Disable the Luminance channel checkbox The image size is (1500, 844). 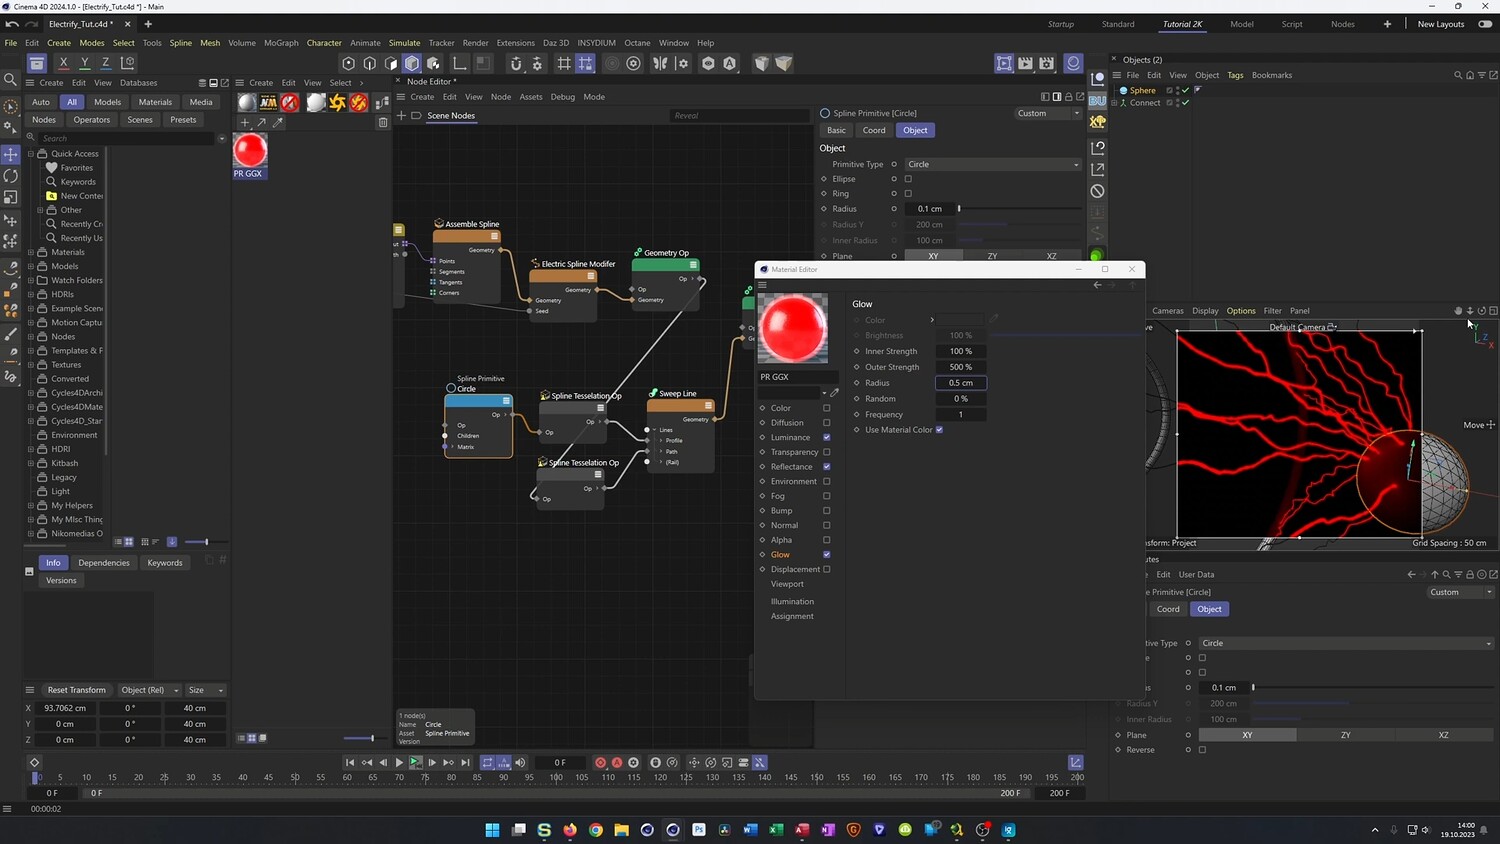[827, 437]
